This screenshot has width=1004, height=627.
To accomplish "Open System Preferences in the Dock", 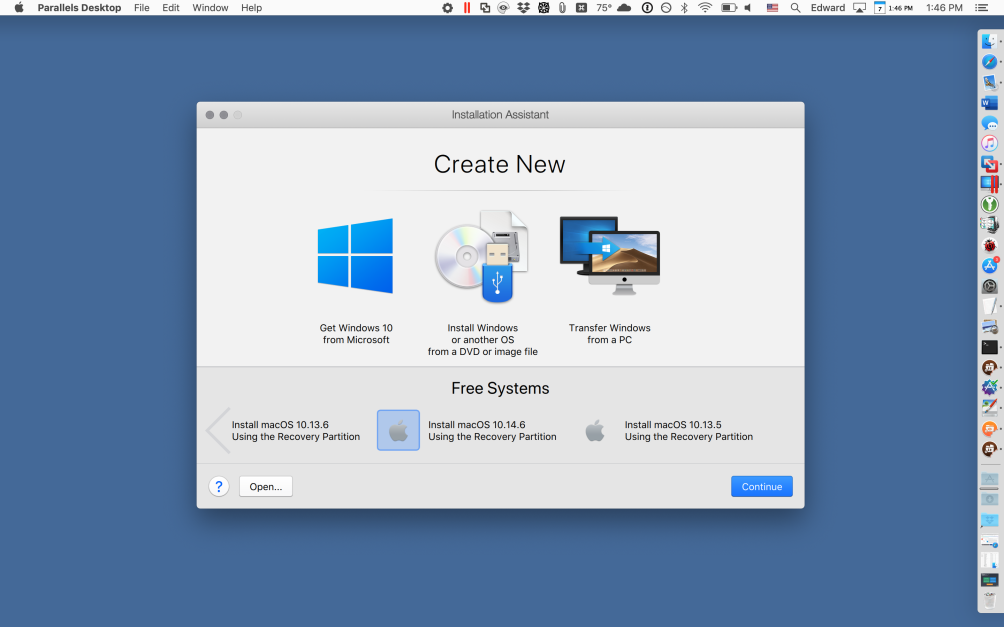I will pyautogui.click(x=989, y=286).
